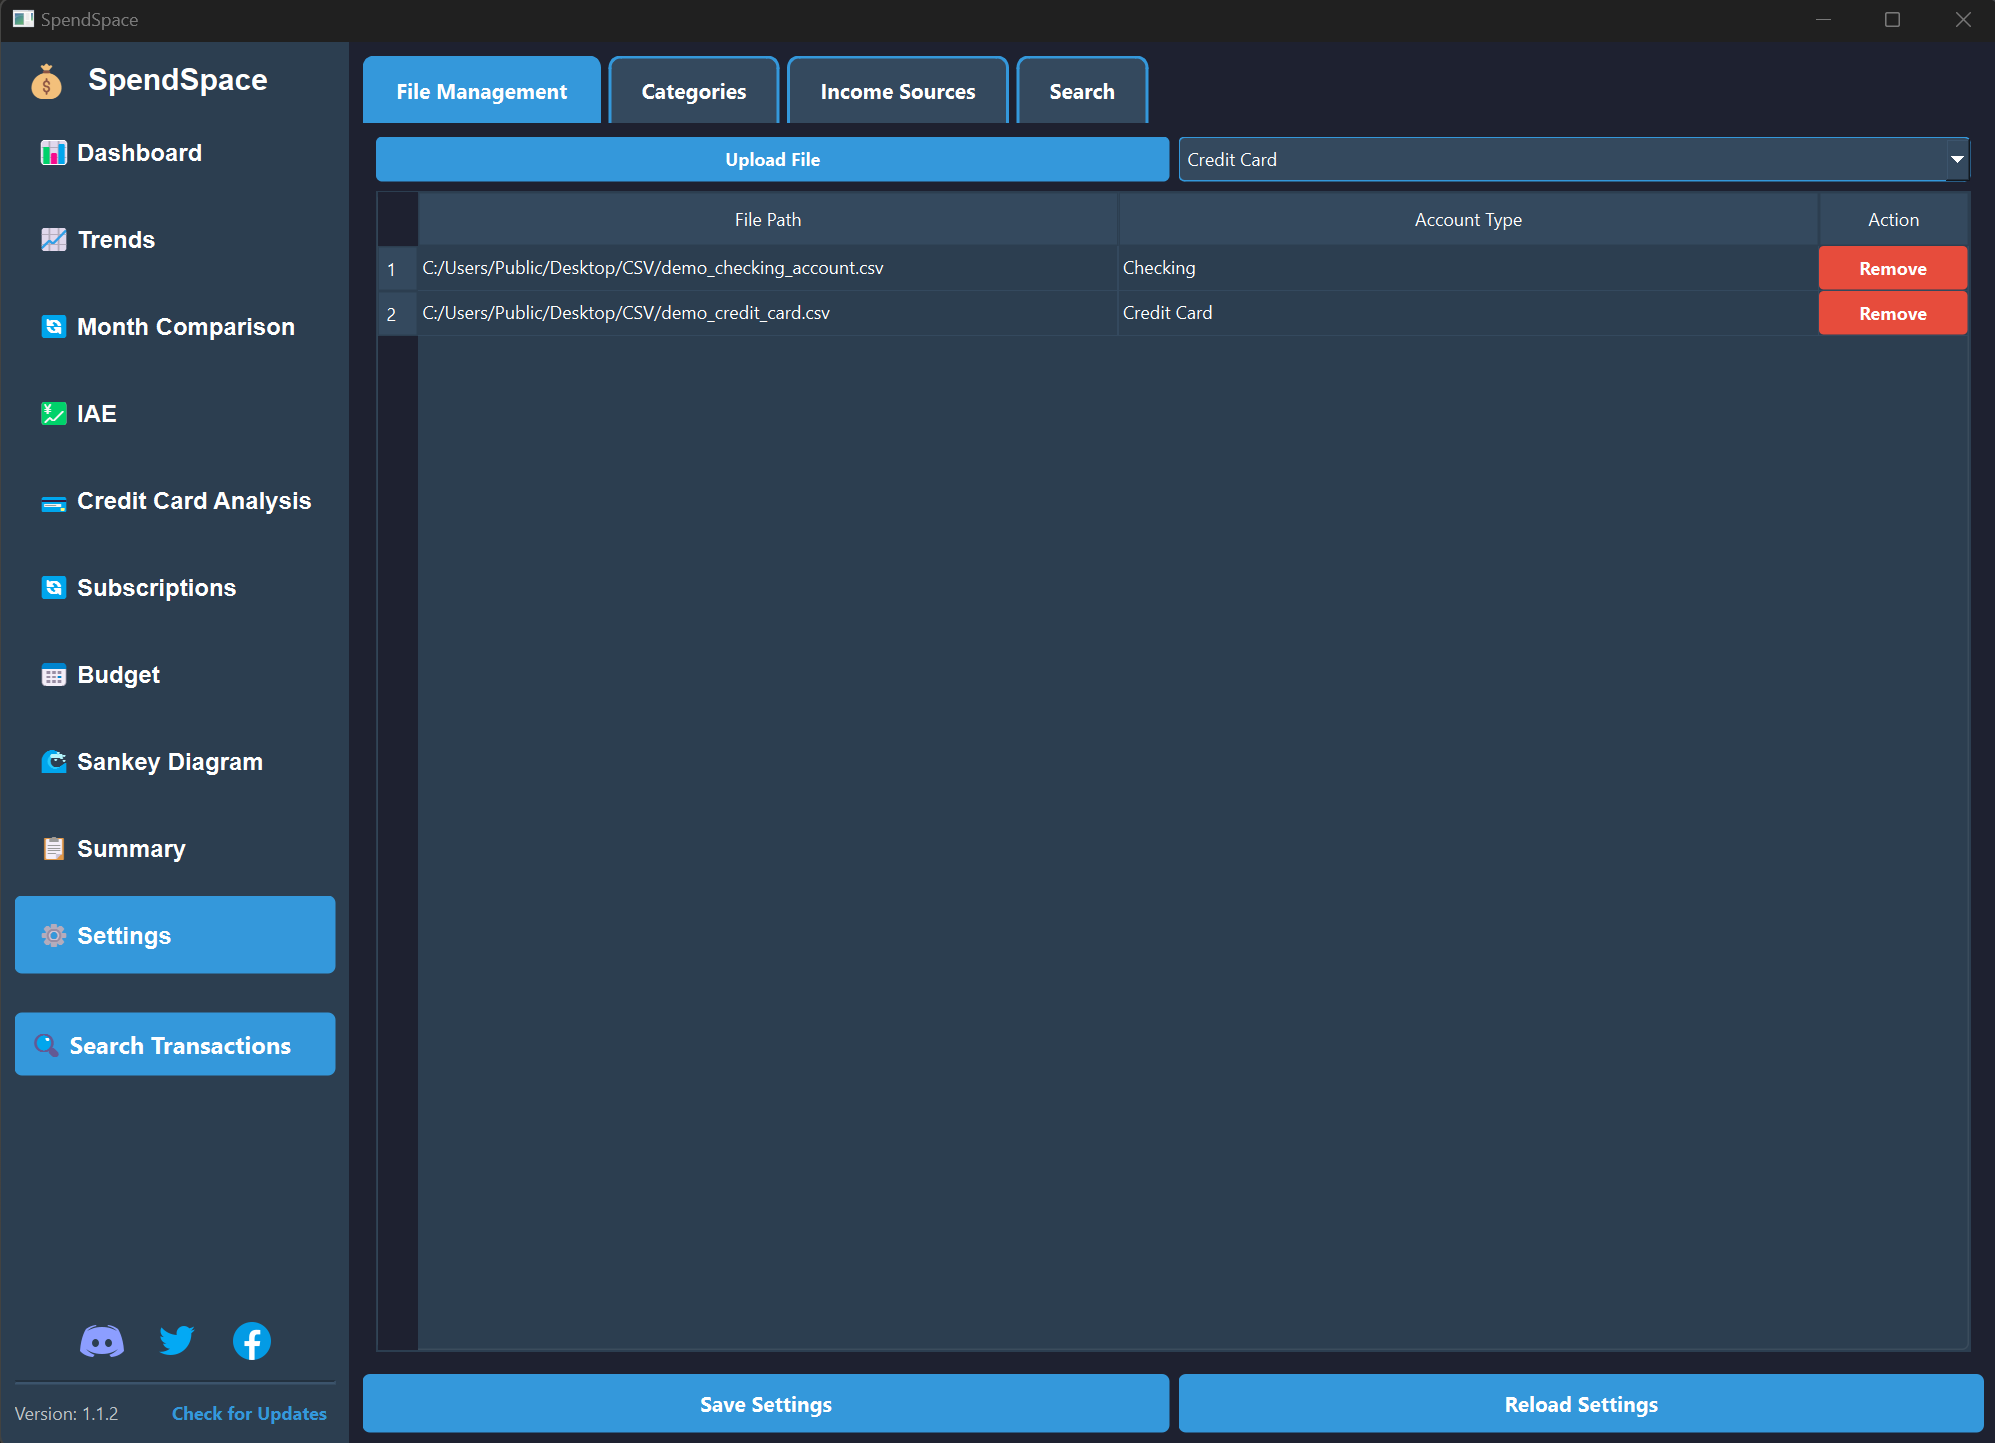Open the Twitter bird icon
This screenshot has width=1995, height=1443.
(177, 1341)
